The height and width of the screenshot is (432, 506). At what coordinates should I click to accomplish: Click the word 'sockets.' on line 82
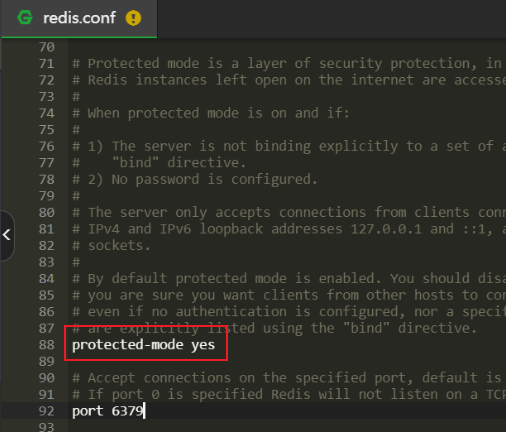point(119,246)
